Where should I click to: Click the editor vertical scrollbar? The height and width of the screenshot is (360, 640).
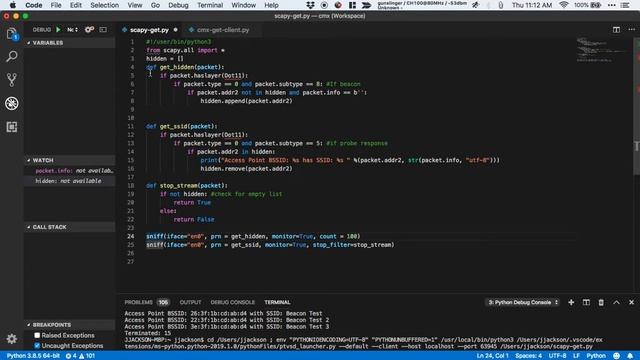[636, 106]
